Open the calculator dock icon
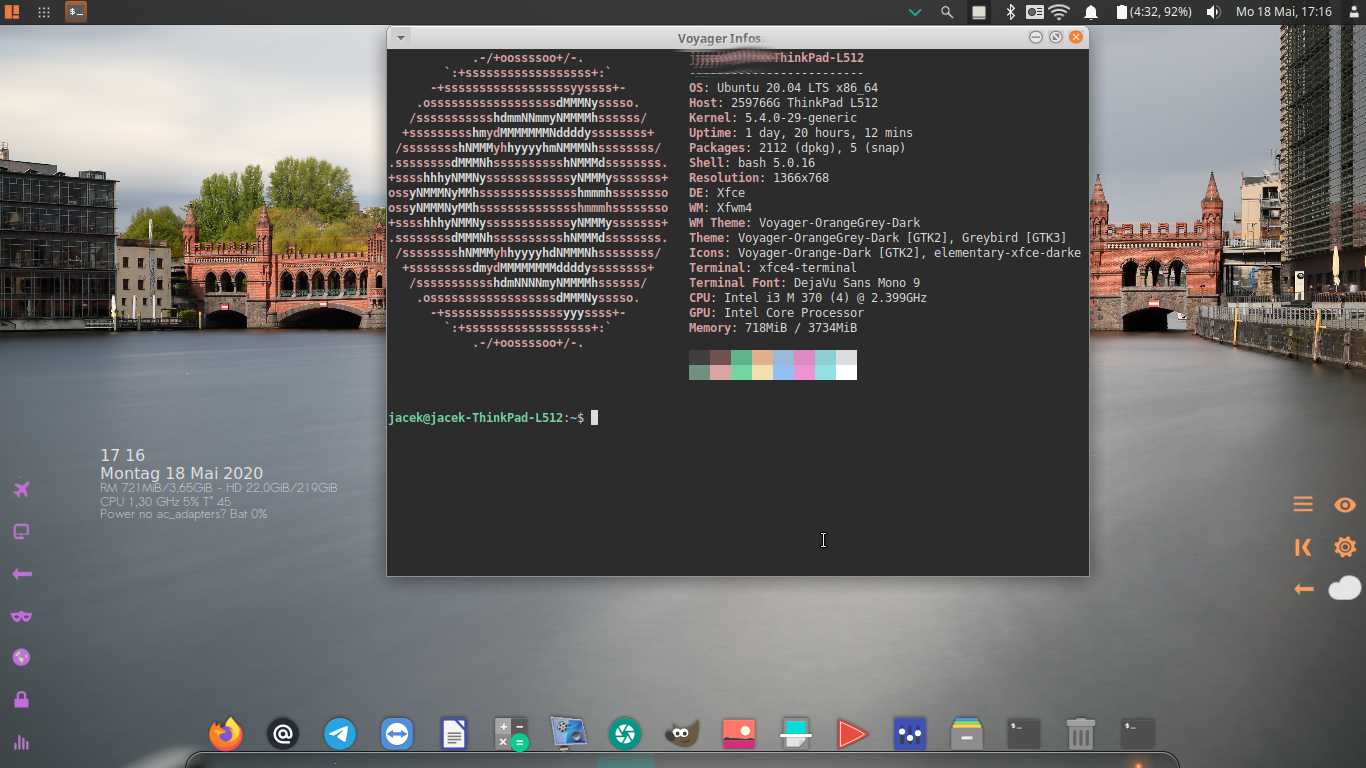This screenshot has height=768, width=1366. [x=511, y=734]
